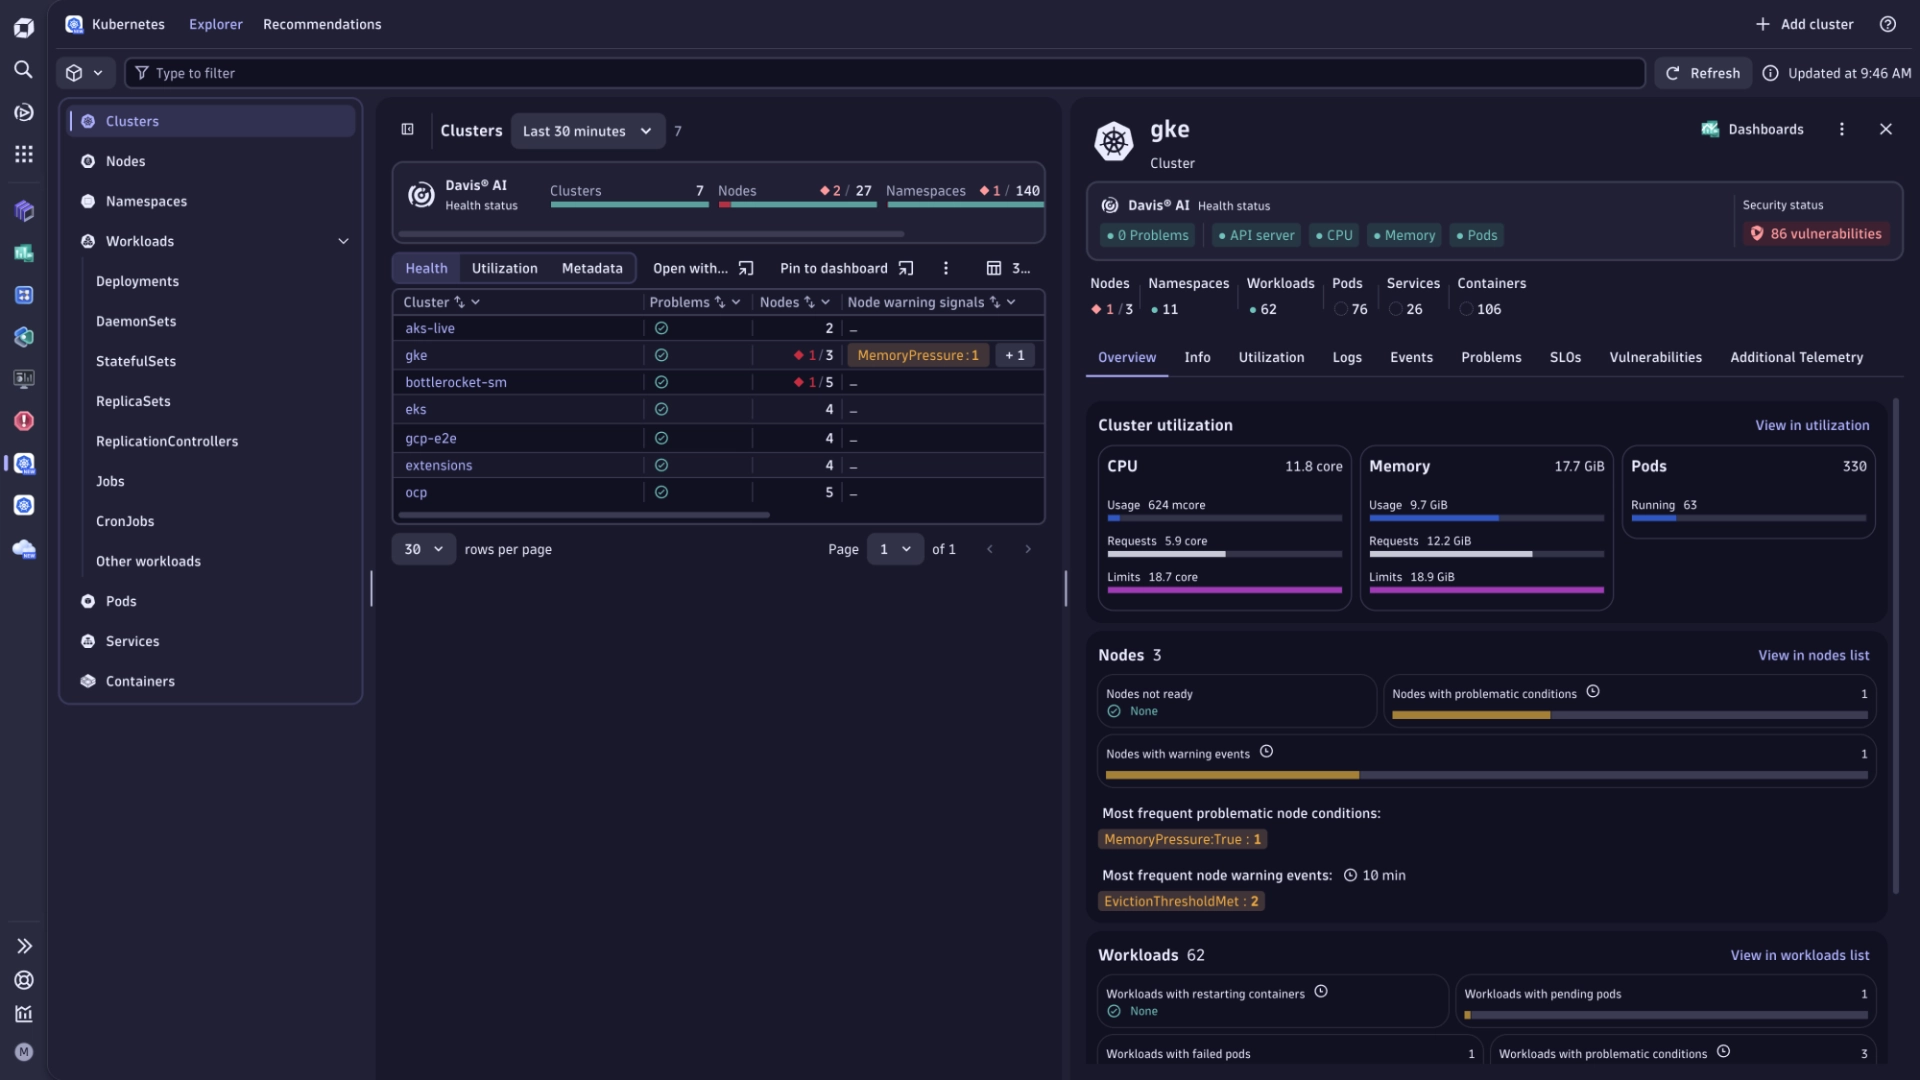Open the table actions three-dot menu
Screen dimensions: 1920x1080
pos(945,268)
